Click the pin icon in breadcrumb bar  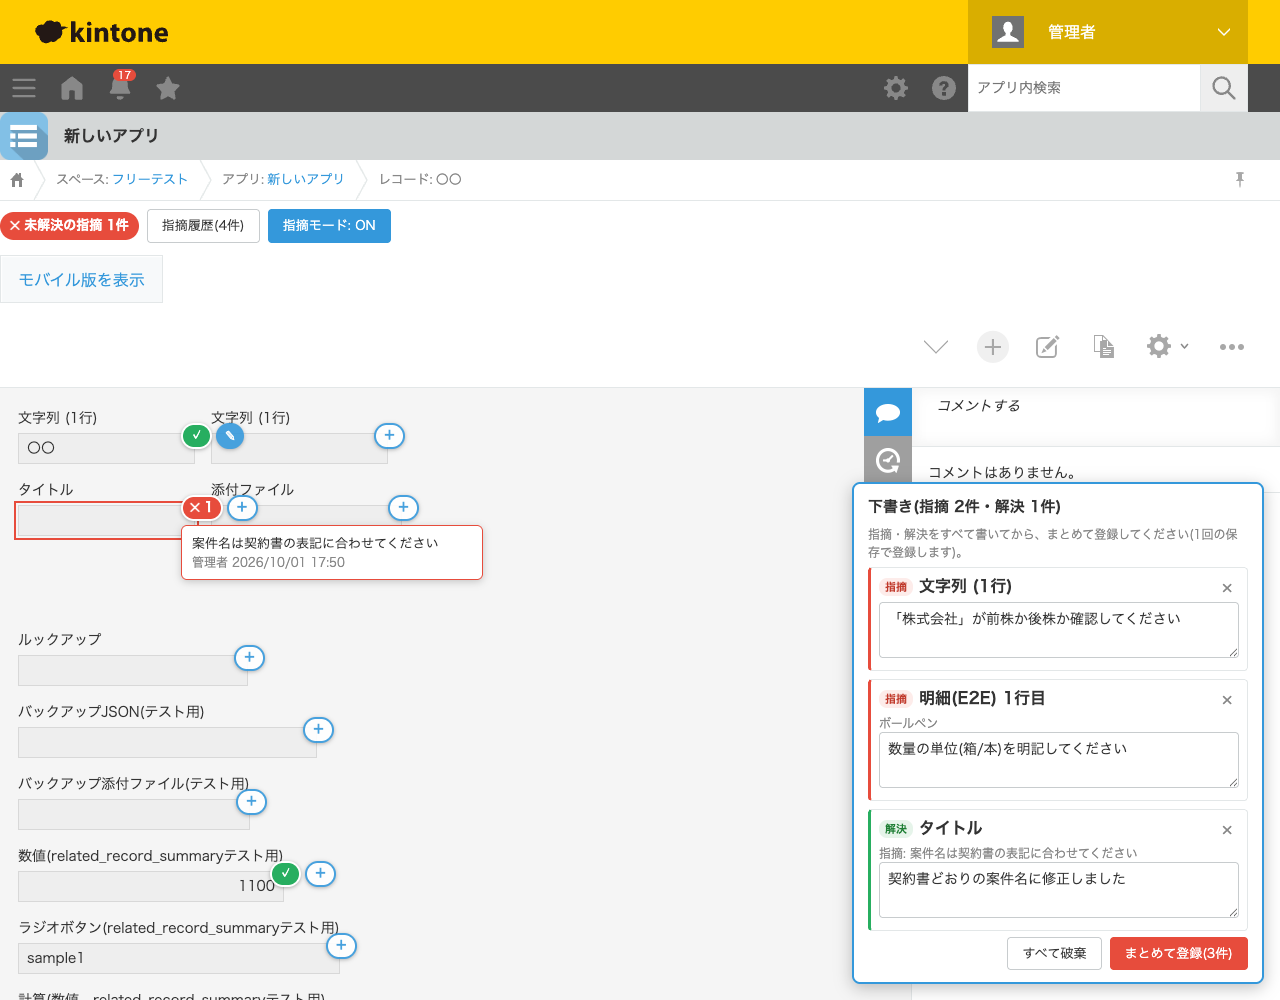pyautogui.click(x=1240, y=179)
